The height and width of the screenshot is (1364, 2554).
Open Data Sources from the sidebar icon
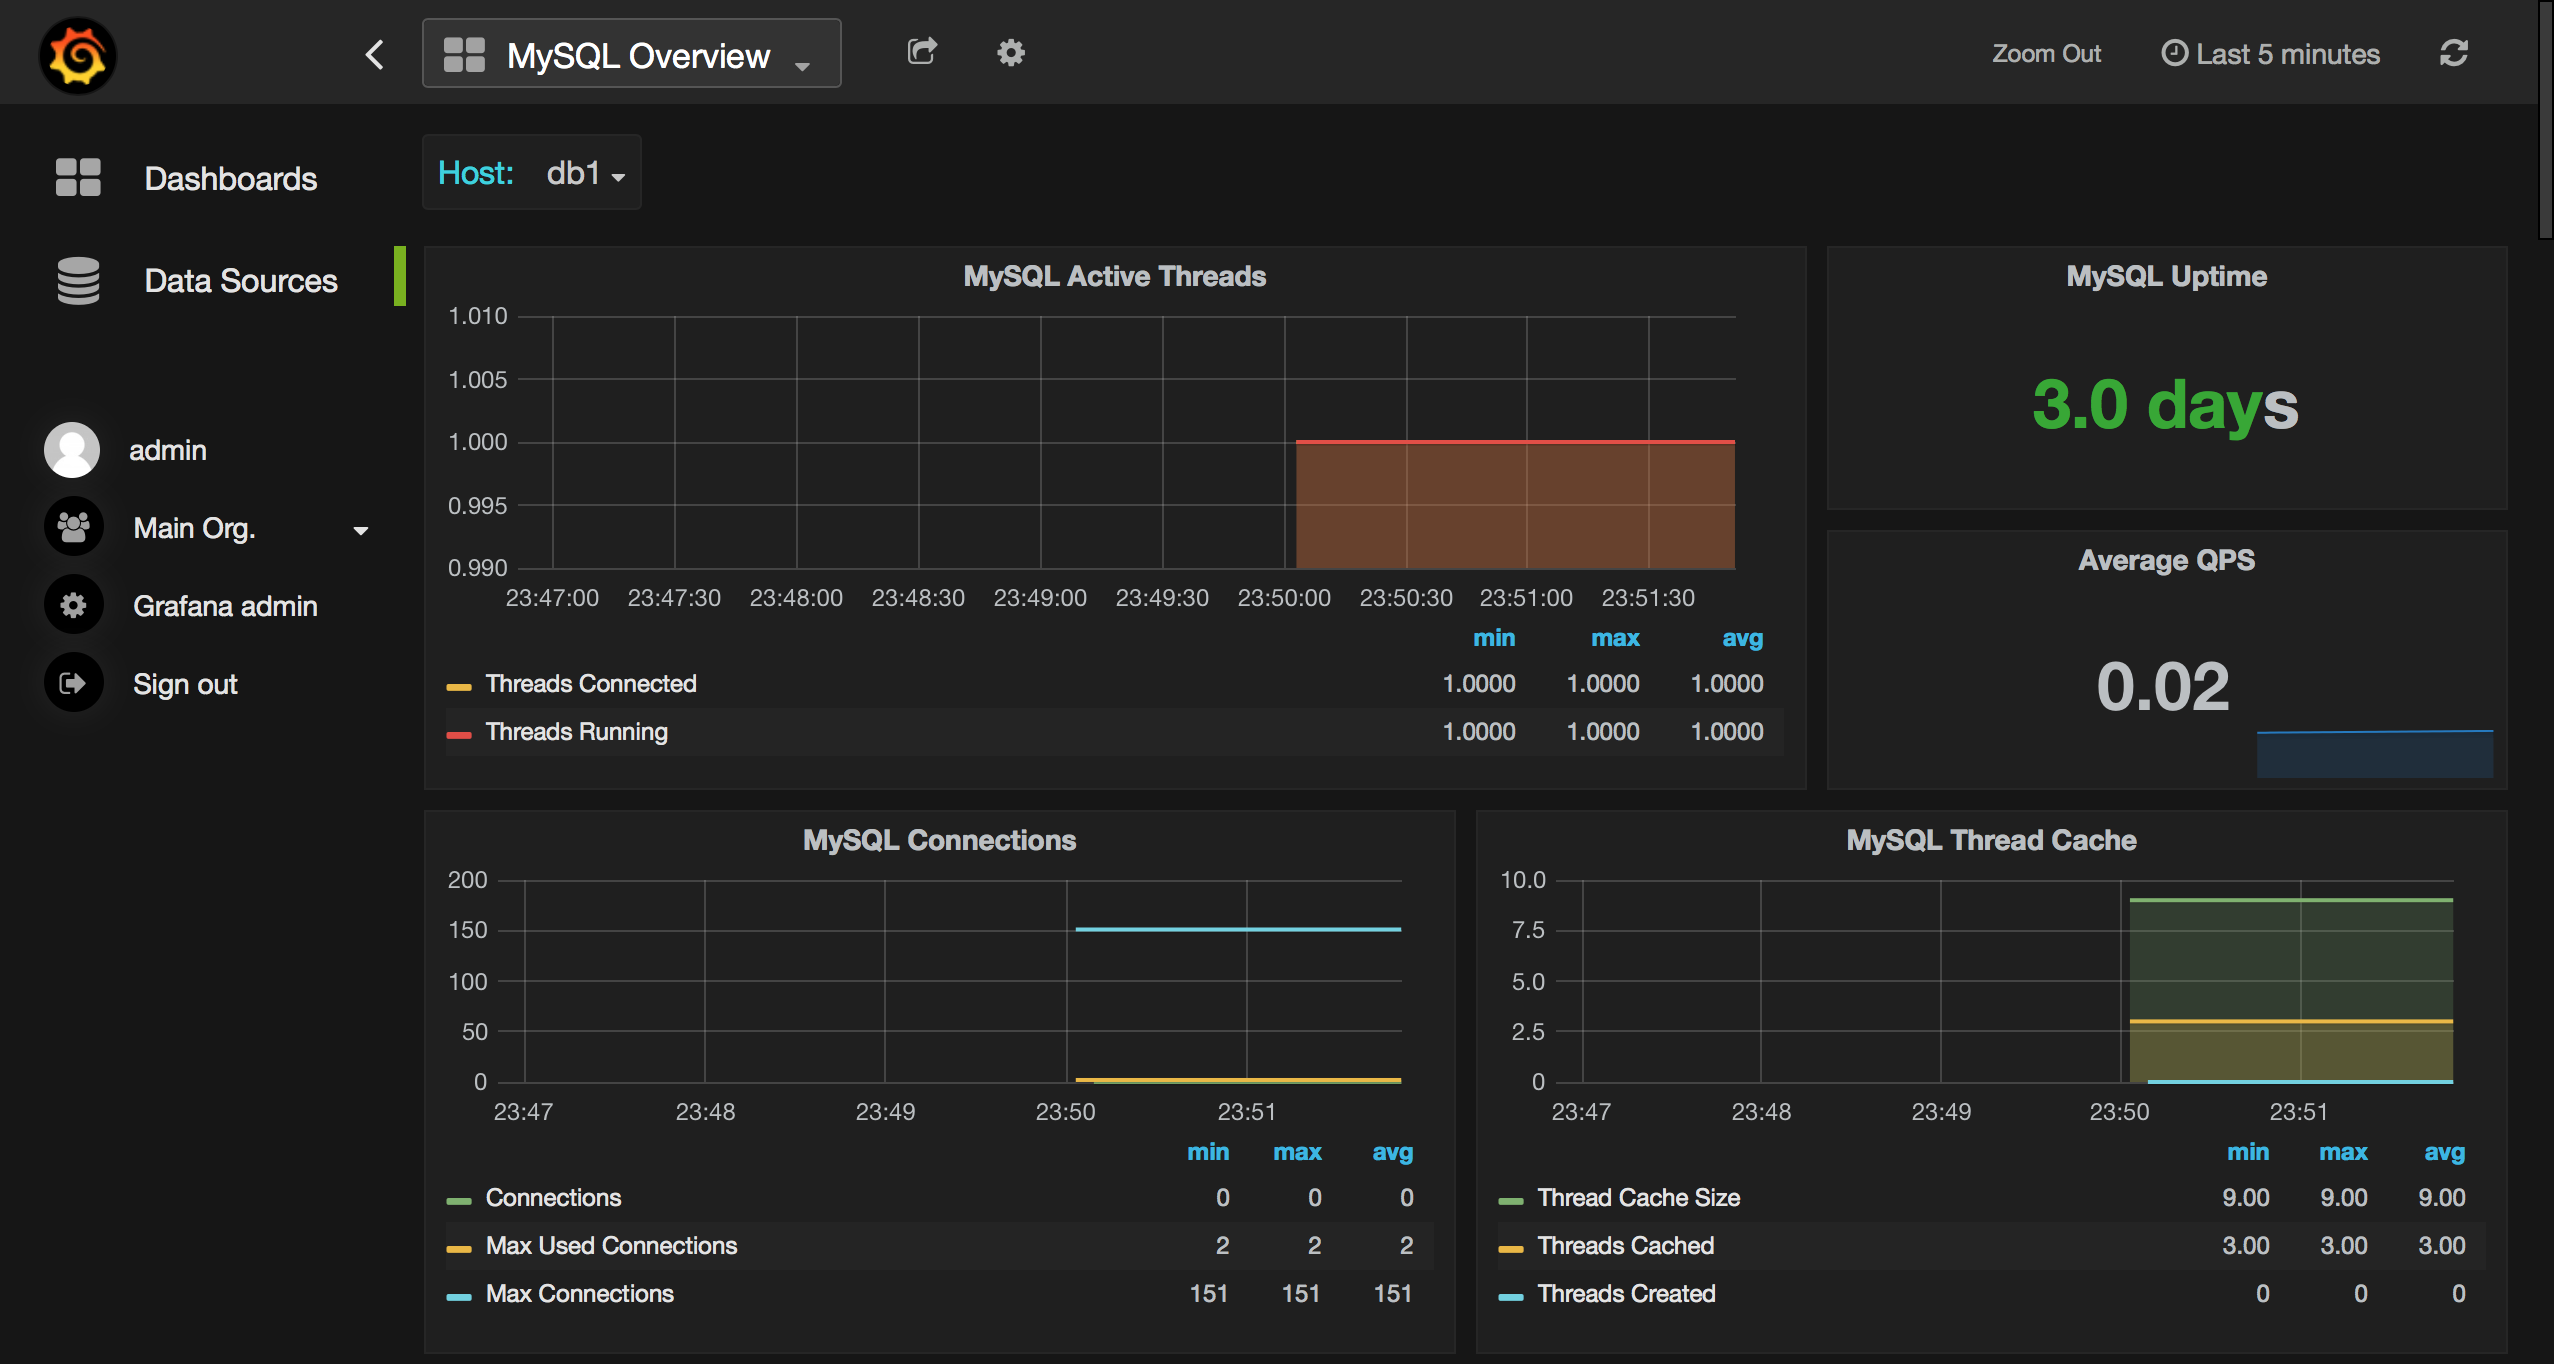tap(77, 280)
